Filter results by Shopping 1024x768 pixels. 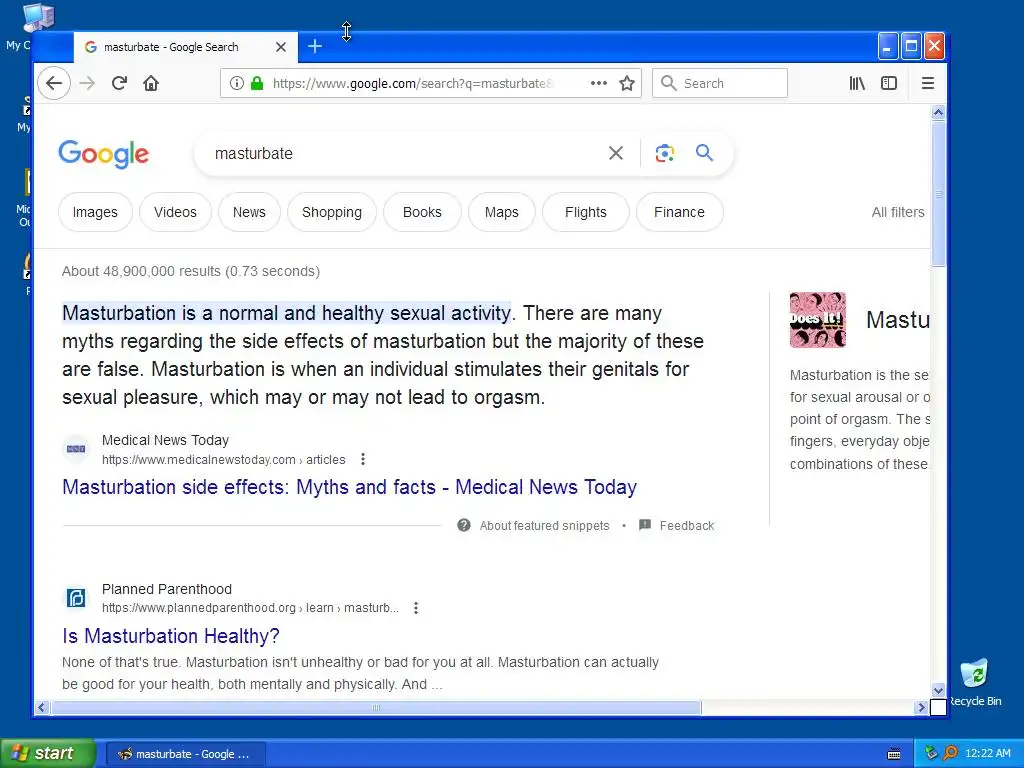(x=332, y=212)
